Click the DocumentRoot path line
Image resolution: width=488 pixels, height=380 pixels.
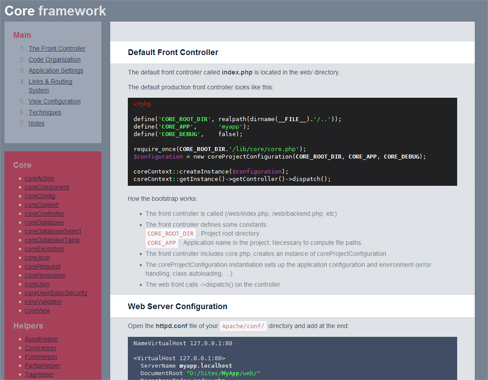[x=200, y=373]
